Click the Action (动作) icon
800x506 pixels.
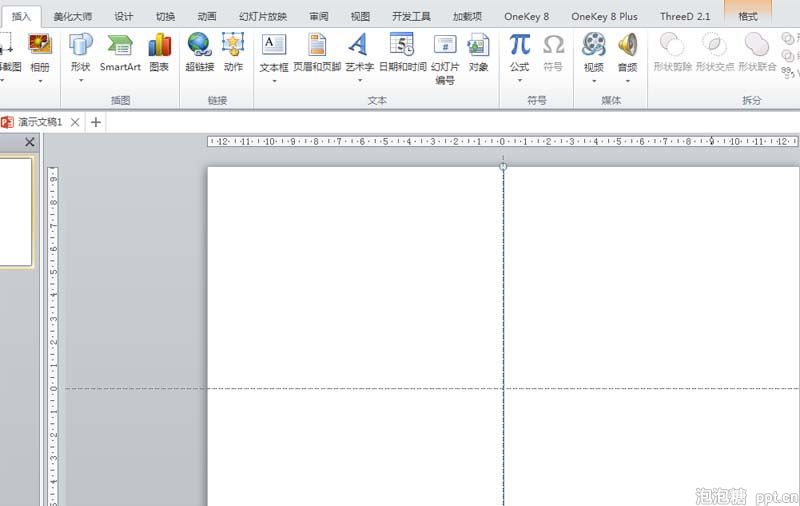tap(233, 45)
